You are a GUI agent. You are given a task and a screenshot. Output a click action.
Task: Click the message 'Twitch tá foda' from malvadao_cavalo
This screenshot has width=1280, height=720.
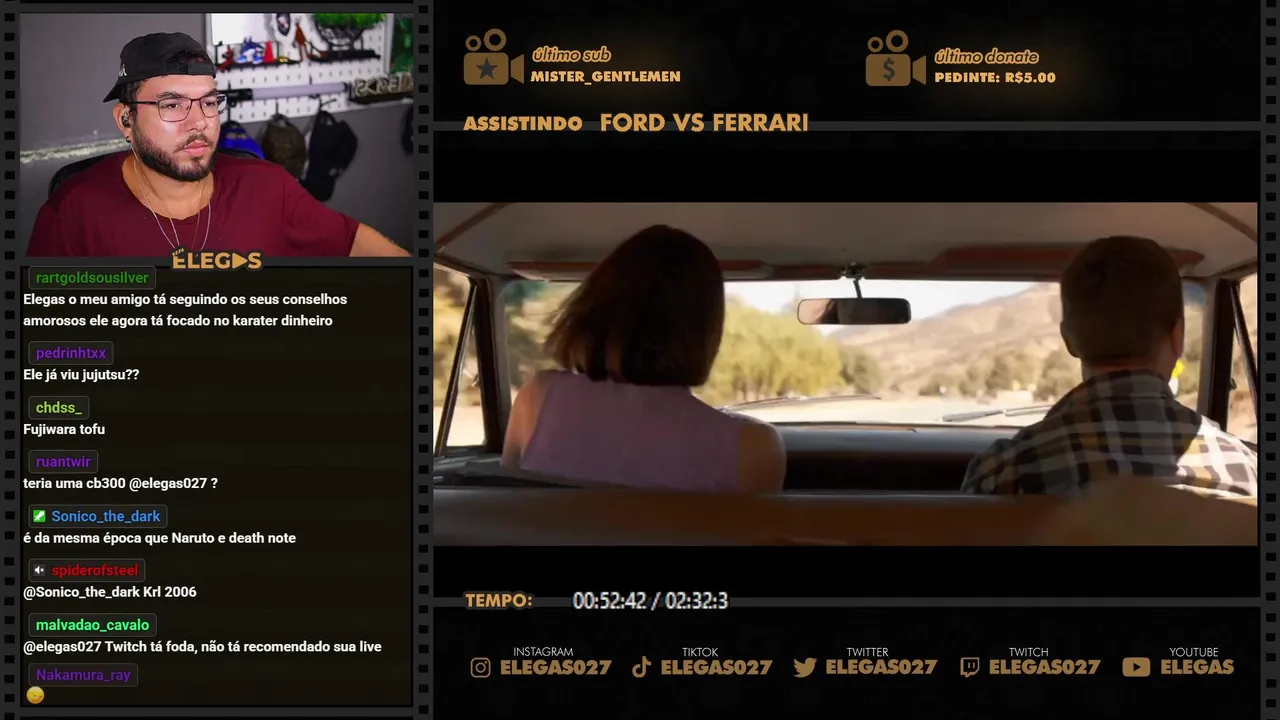coord(202,647)
